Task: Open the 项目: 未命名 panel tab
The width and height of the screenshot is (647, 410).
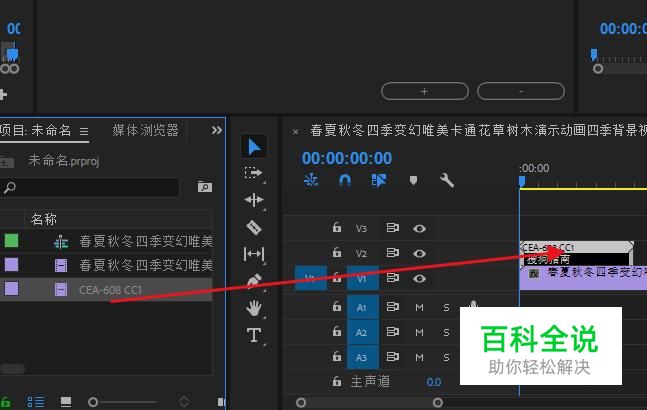Action: [35, 130]
